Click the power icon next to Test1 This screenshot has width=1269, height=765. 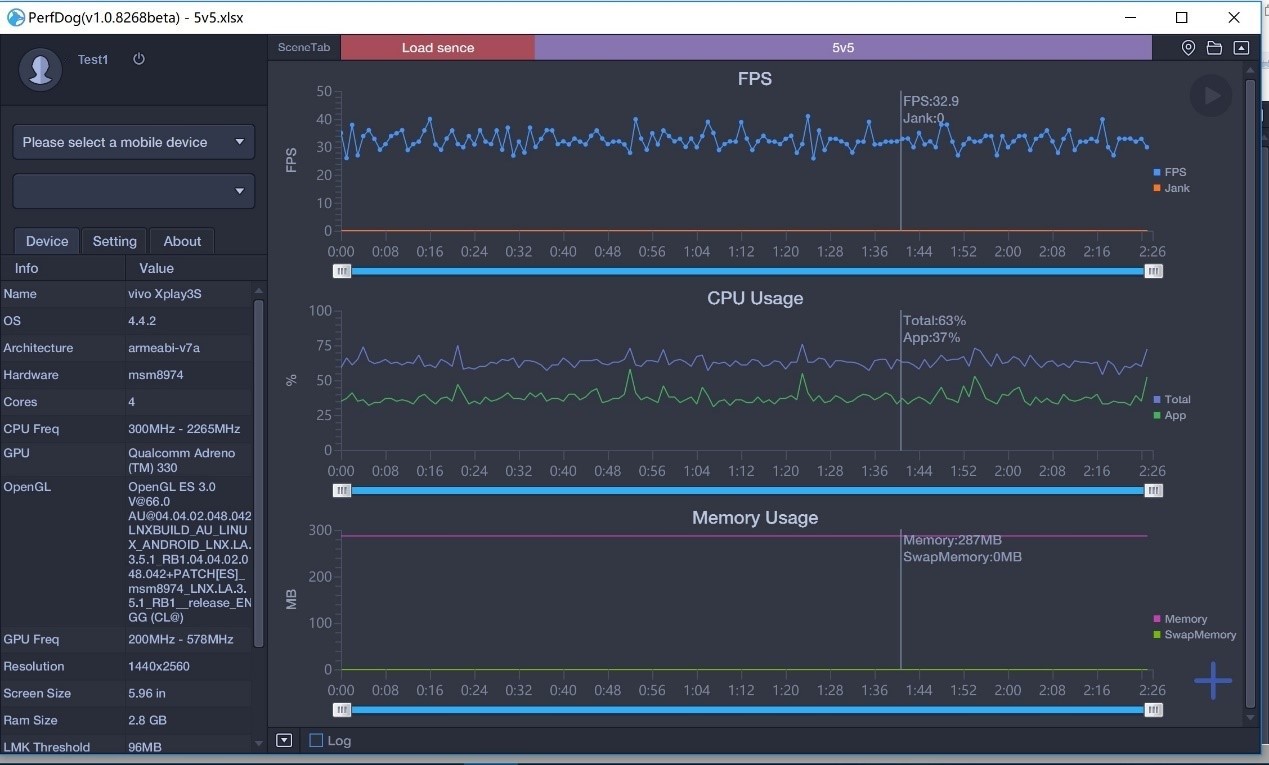[x=138, y=59]
